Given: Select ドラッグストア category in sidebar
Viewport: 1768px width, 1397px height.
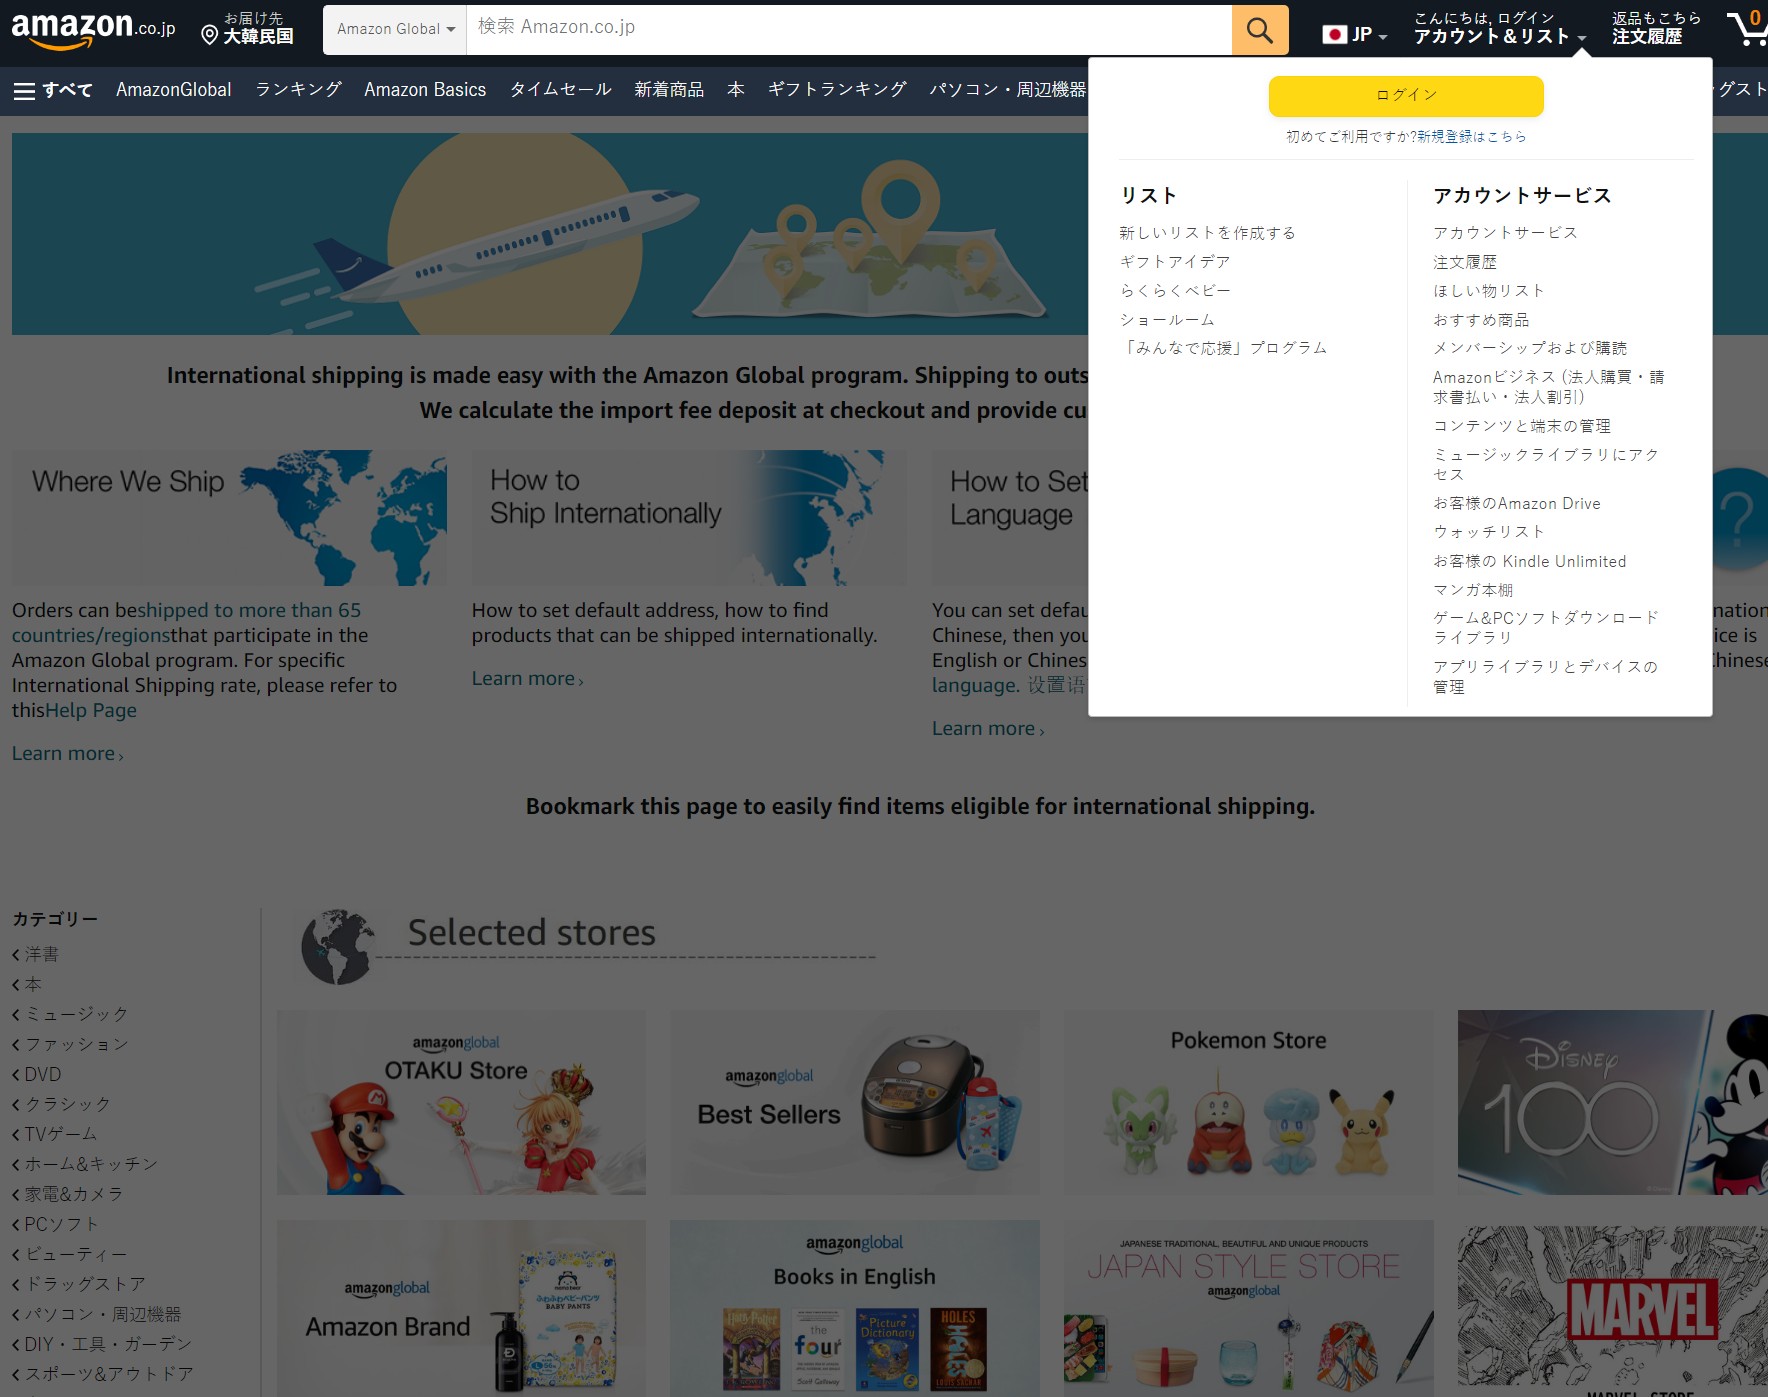Looking at the screenshot, I should click(85, 1285).
